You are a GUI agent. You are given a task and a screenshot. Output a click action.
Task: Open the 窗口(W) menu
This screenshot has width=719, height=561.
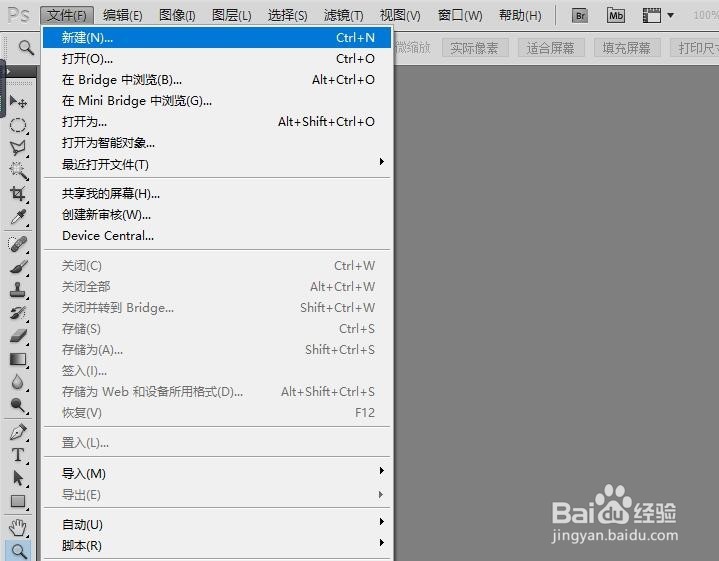[x=460, y=16]
